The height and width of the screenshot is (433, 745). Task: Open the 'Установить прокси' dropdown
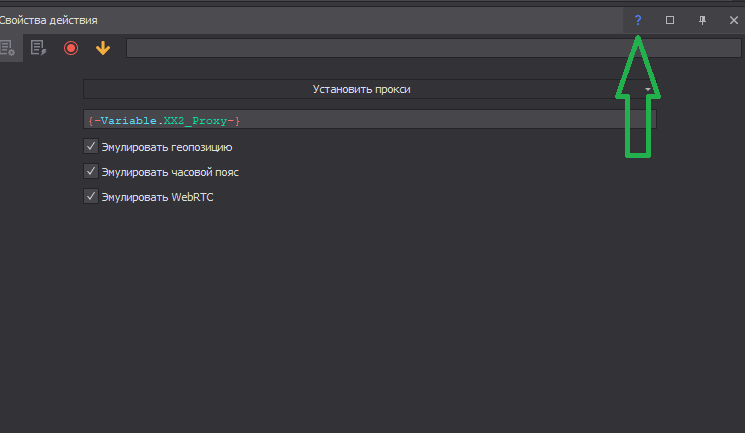(x=360, y=89)
